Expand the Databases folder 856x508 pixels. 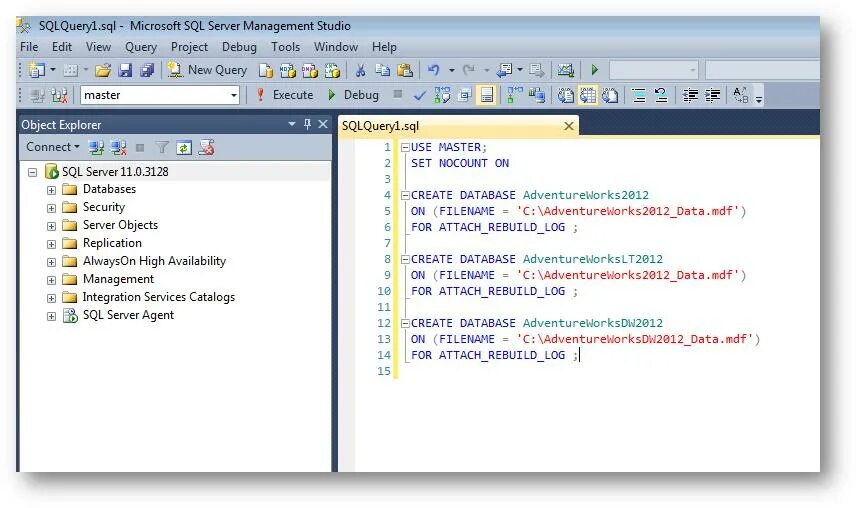click(x=51, y=190)
